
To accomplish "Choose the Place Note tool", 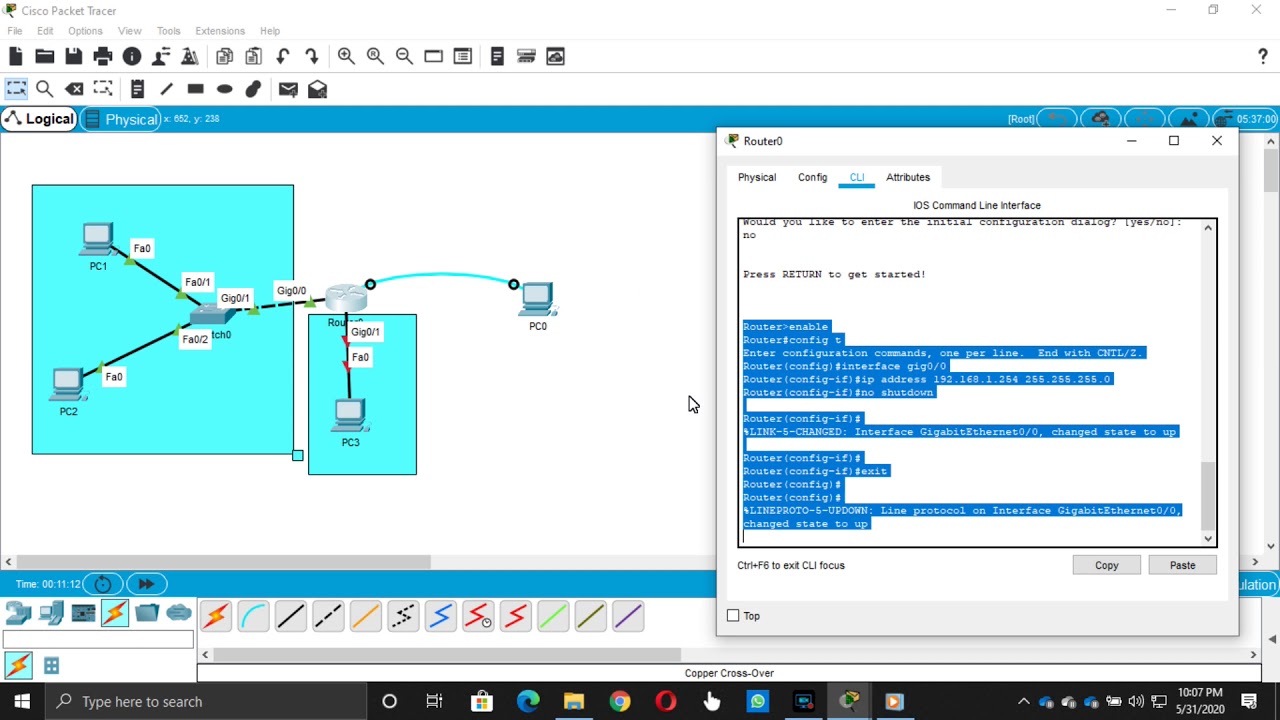I will pyautogui.click(x=137, y=89).
